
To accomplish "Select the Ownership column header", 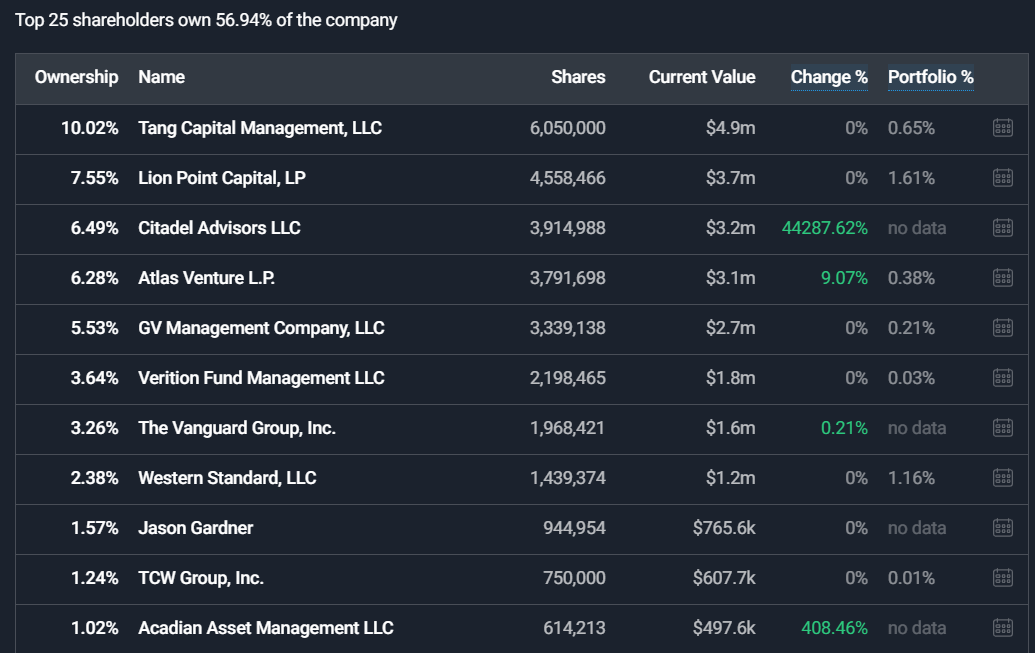I will tap(77, 77).
